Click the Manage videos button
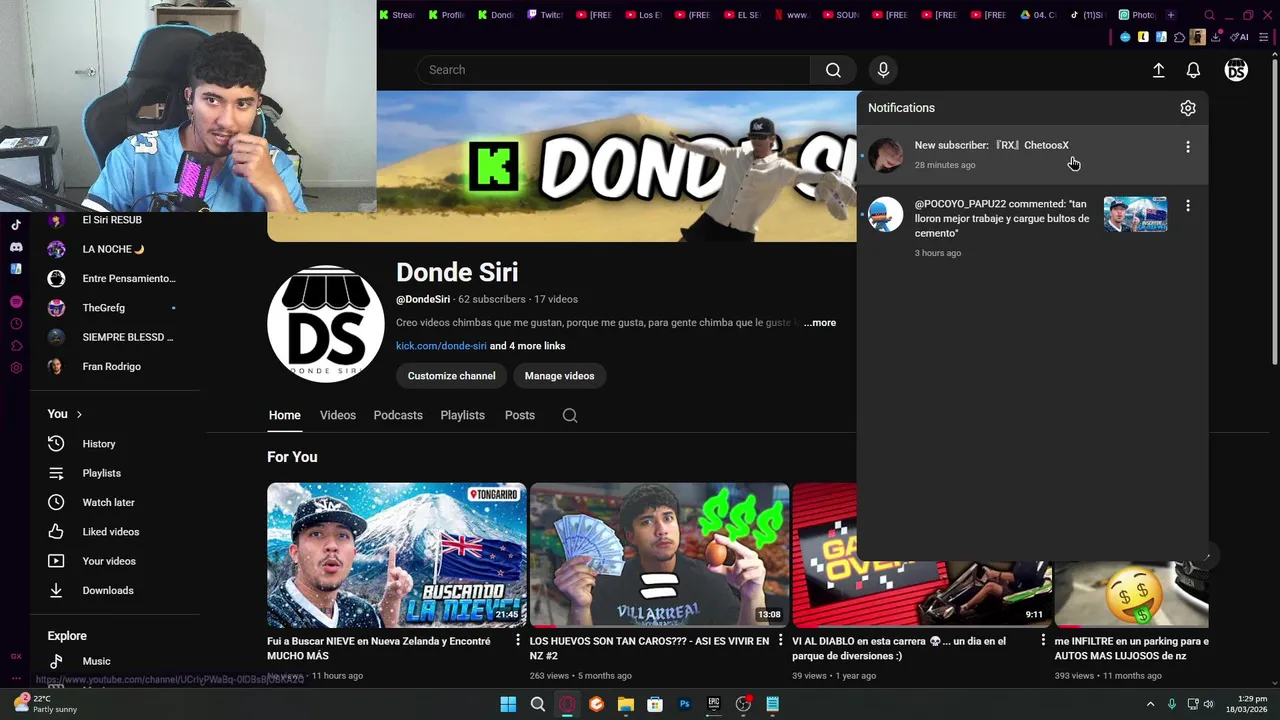Image resolution: width=1280 pixels, height=720 pixels. click(x=559, y=376)
